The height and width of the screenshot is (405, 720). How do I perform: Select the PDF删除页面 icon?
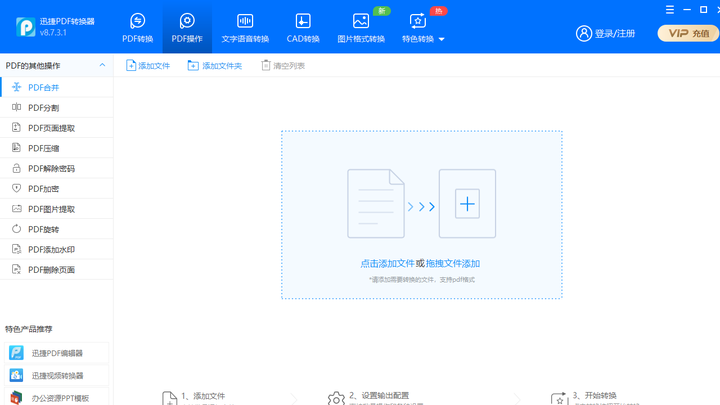17,269
